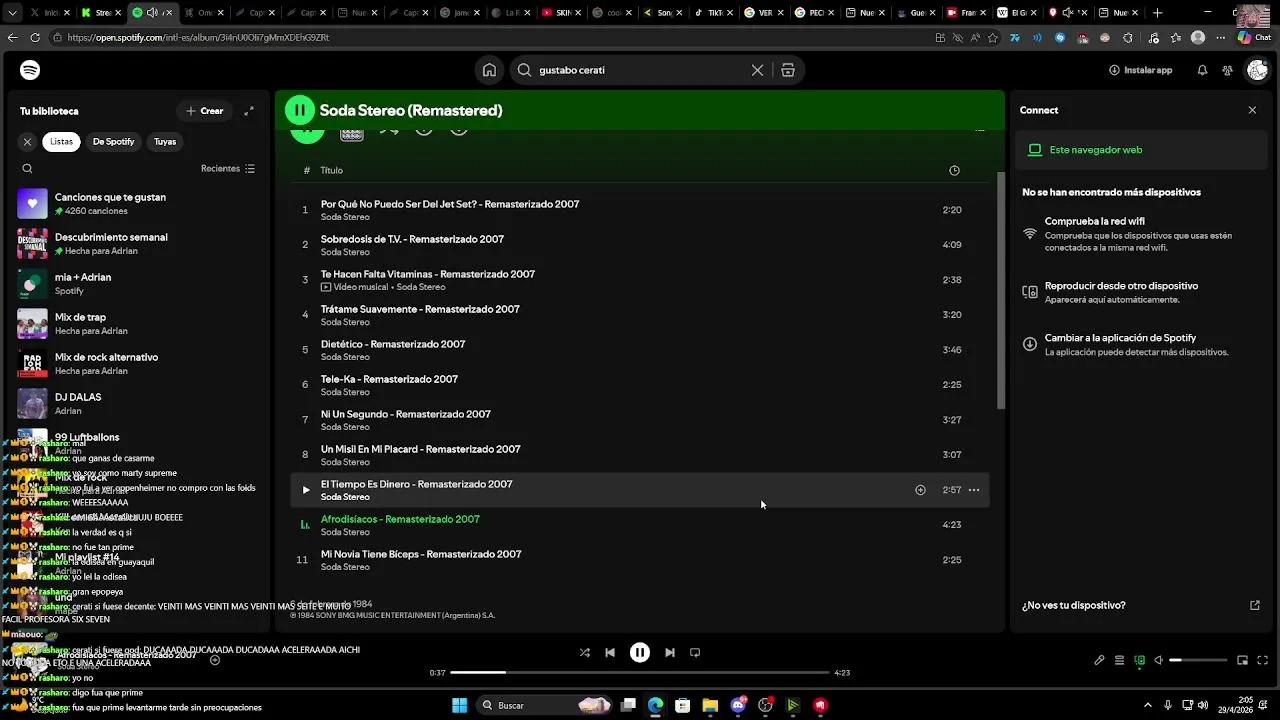The height and width of the screenshot is (720, 1280).
Task: Toggle repeat in the player bar
Action: [695, 652]
